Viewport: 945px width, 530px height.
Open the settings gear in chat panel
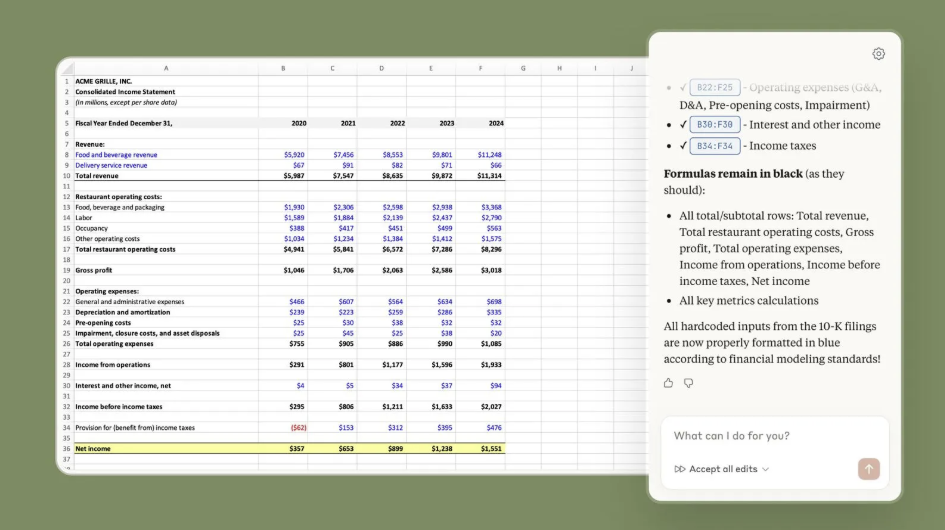pos(878,54)
